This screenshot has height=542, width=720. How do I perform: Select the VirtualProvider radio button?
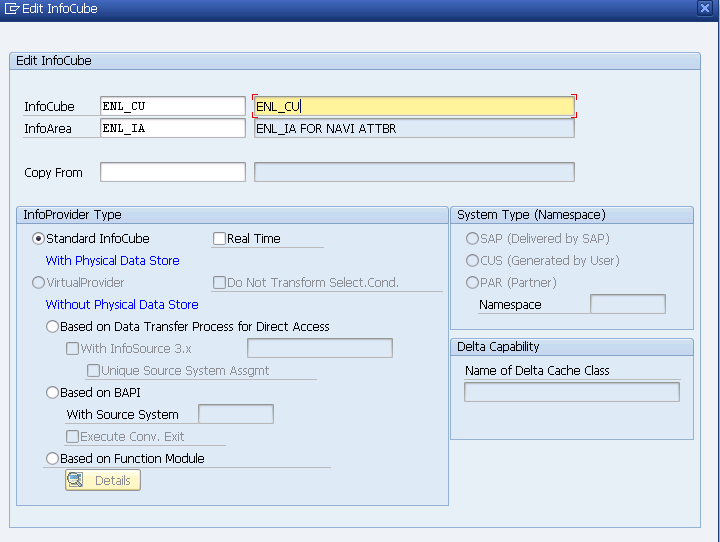38,282
